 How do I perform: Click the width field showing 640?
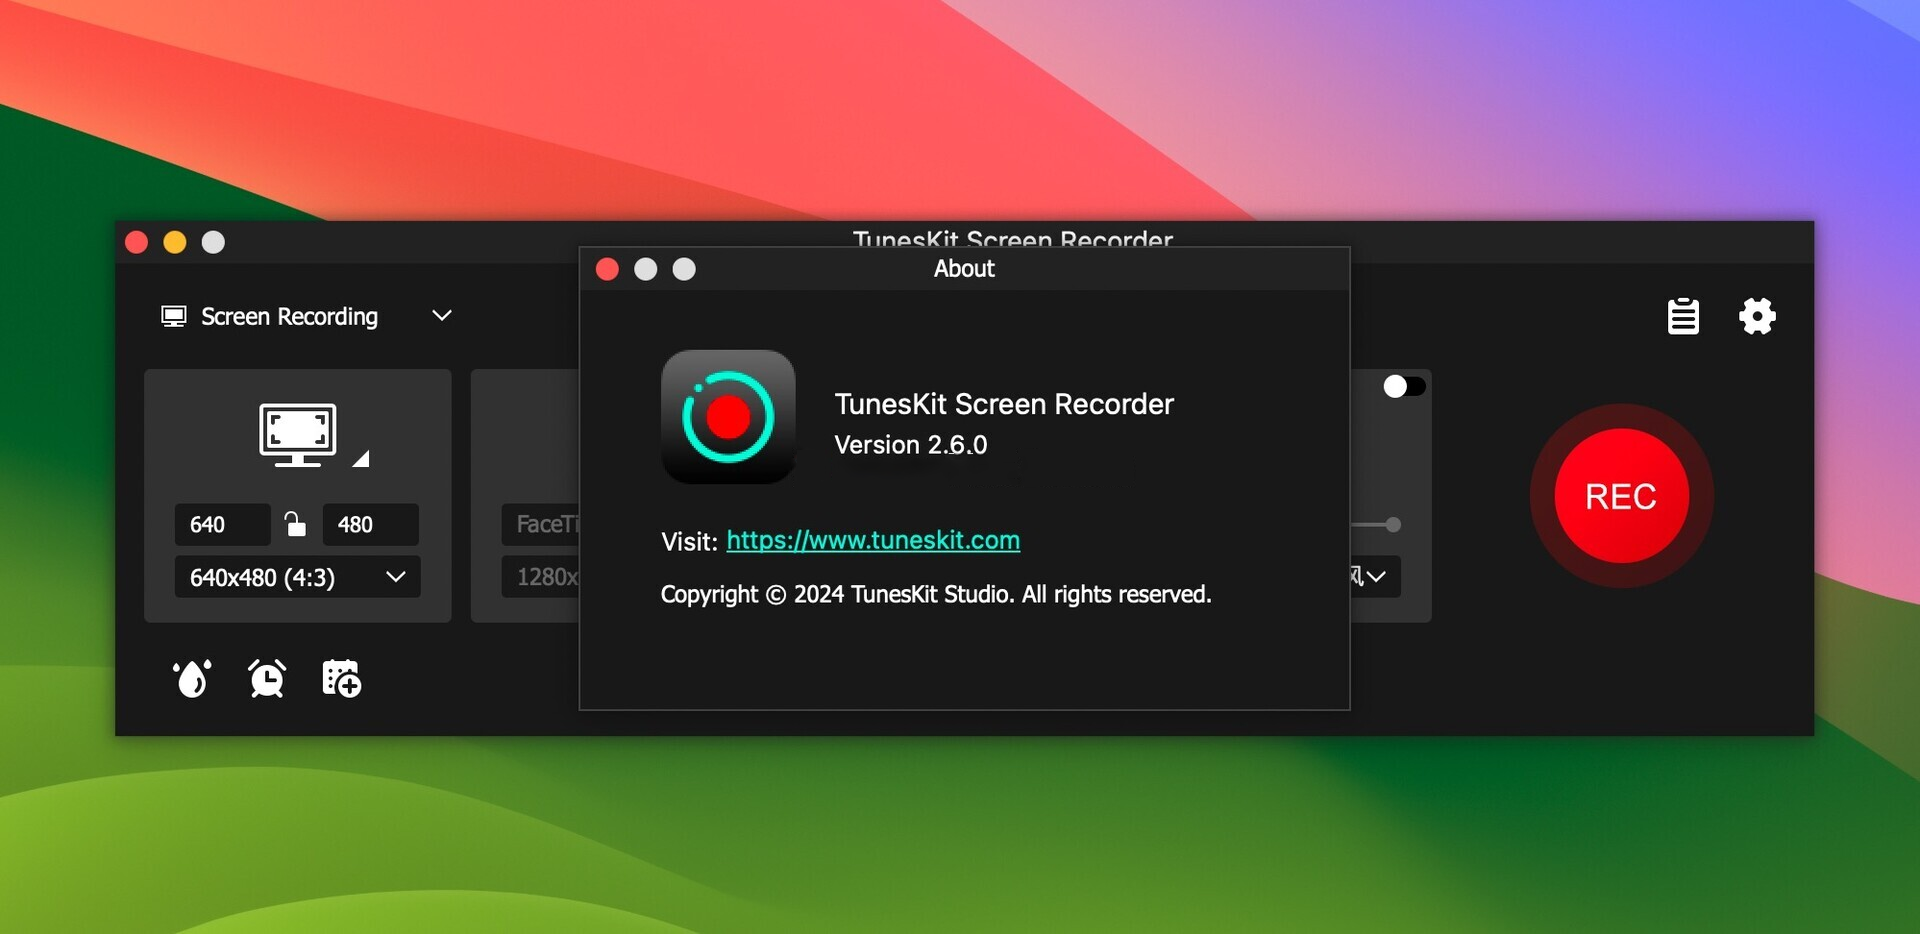(x=222, y=524)
